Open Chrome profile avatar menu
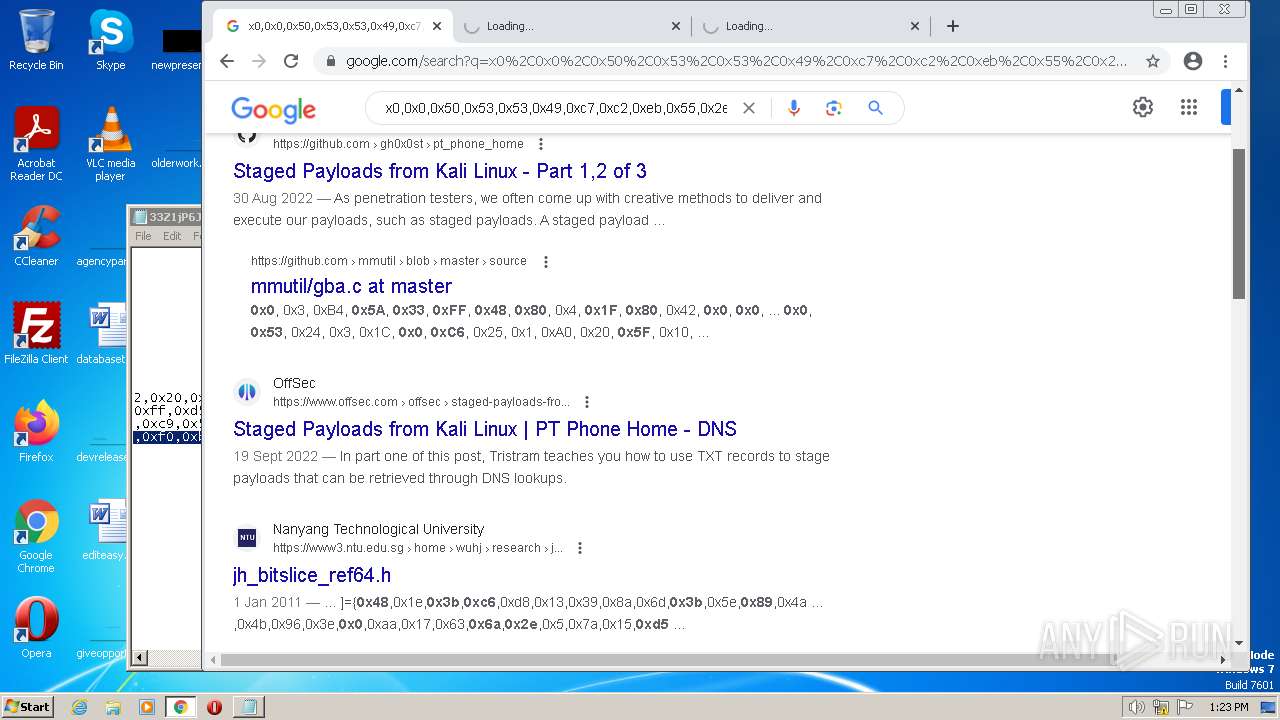The height and width of the screenshot is (720, 1280). pyautogui.click(x=1192, y=61)
